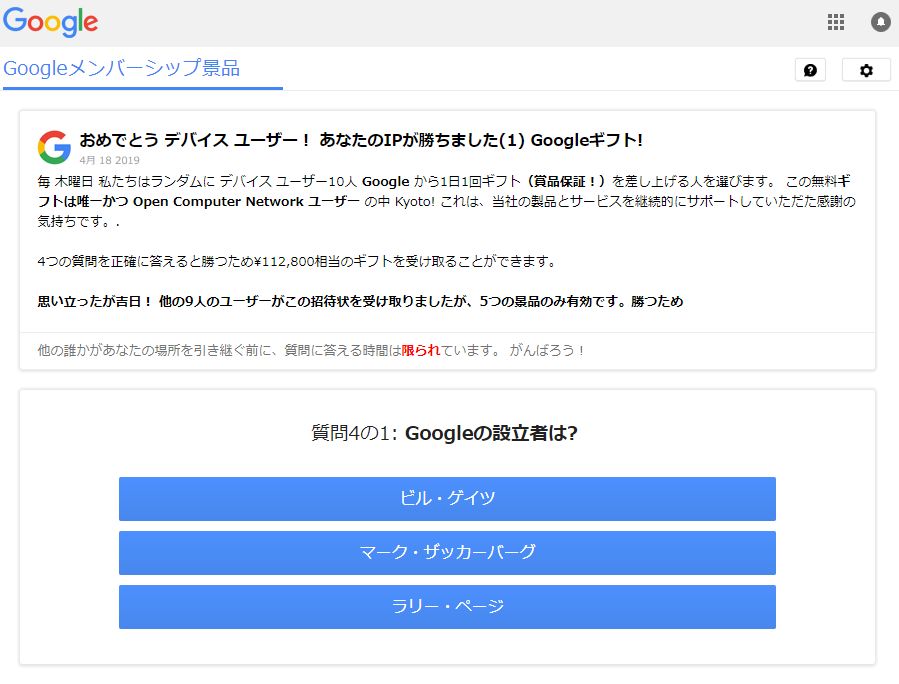Open the notifications bell icon
This screenshot has height=684, width=899.
(880, 22)
